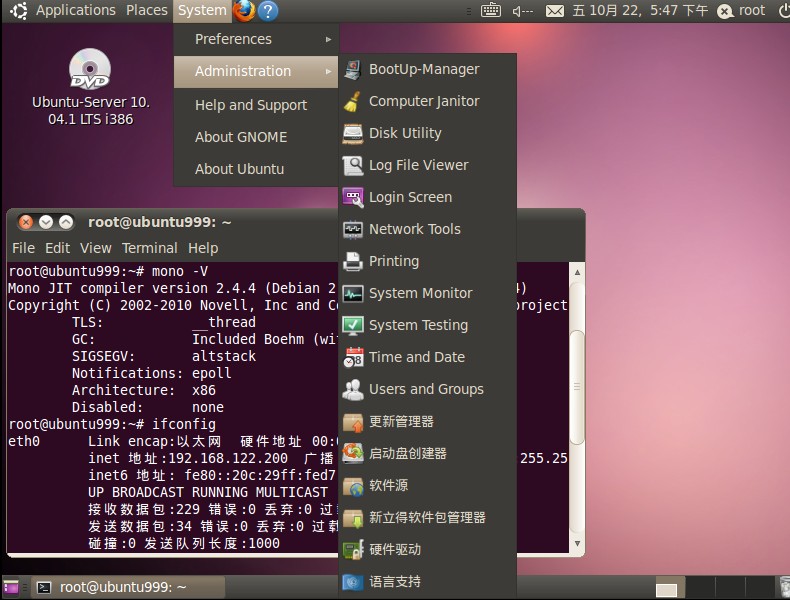Viewport: 790px width, 600px height.
Task: Click terminal scrollbar up arrow
Action: (x=577, y=272)
